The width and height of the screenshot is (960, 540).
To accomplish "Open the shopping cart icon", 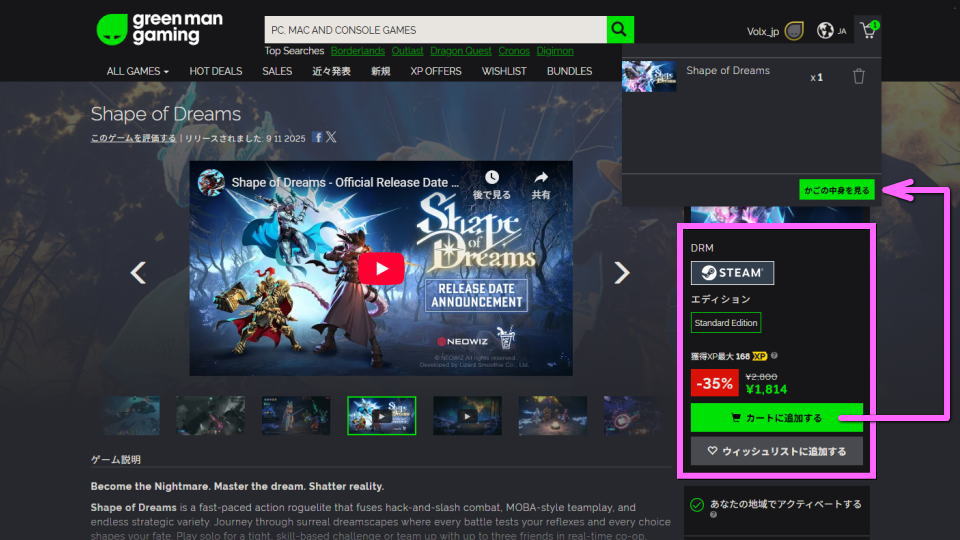I will point(869,30).
